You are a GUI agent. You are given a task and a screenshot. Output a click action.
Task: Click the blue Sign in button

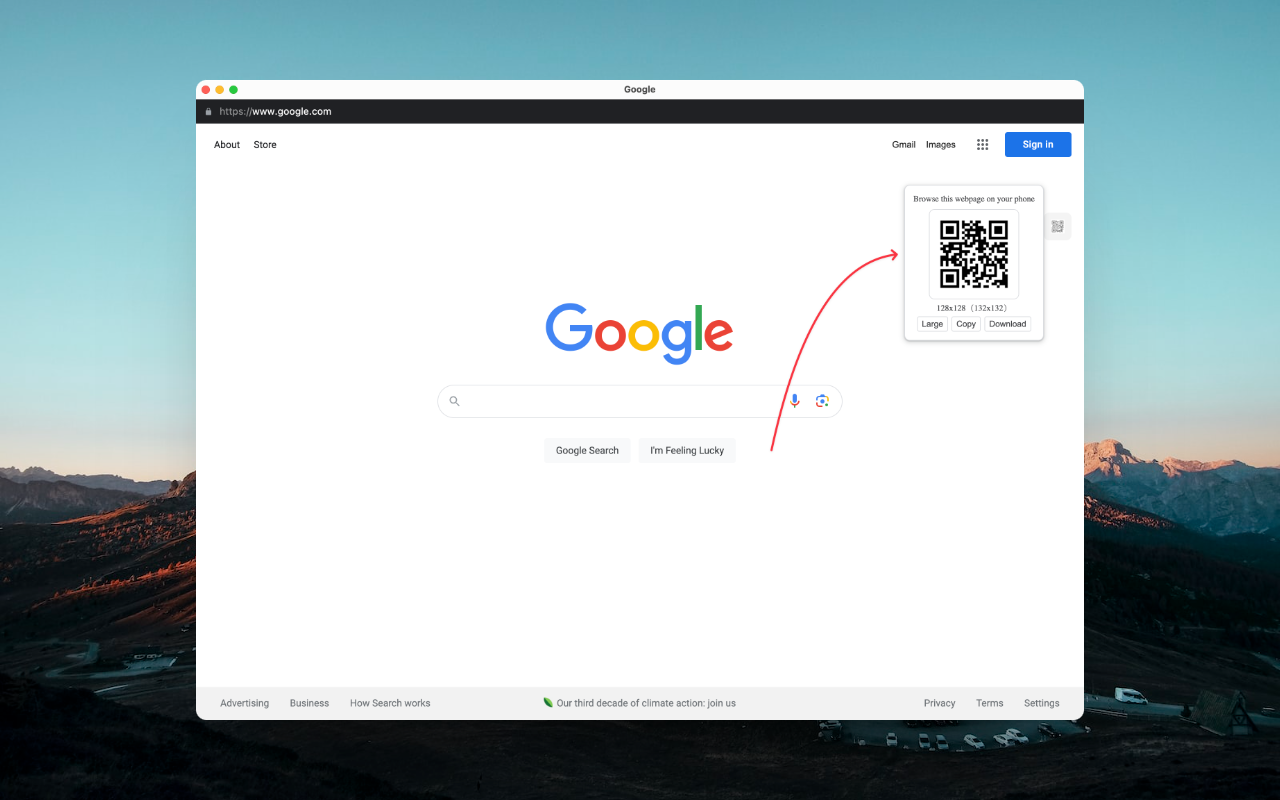[x=1038, y=145]
